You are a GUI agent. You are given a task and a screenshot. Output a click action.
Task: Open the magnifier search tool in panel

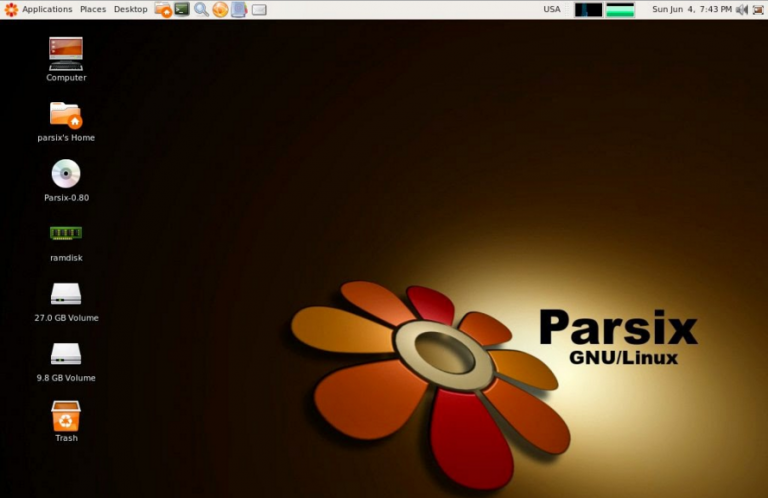pyautogui.click(x=201, y=9)
